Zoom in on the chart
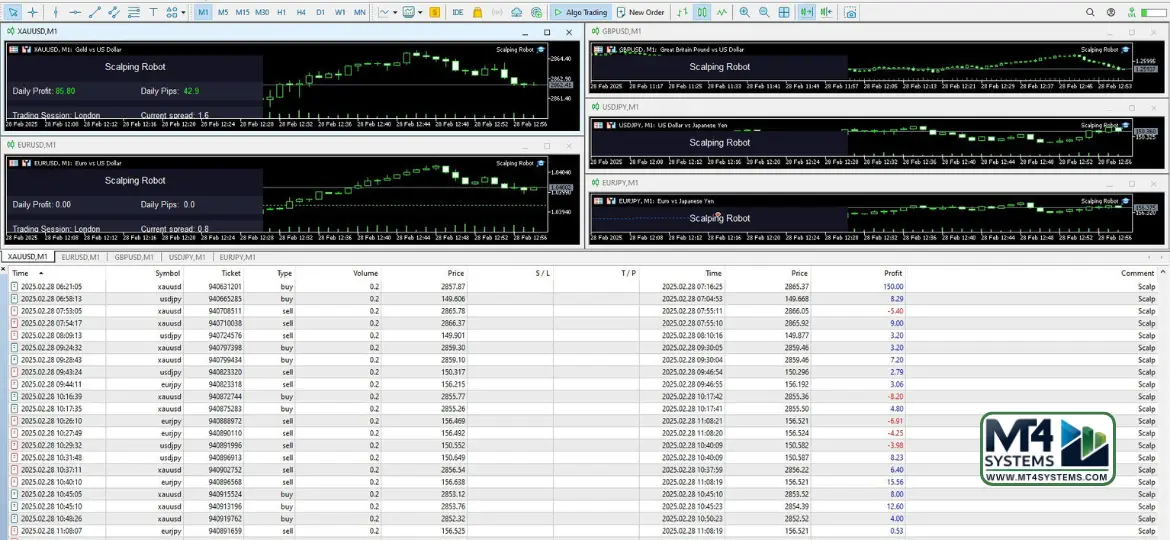Image resolution: width=1170 pixels, height=540 pixels. [x=744, y=12]
